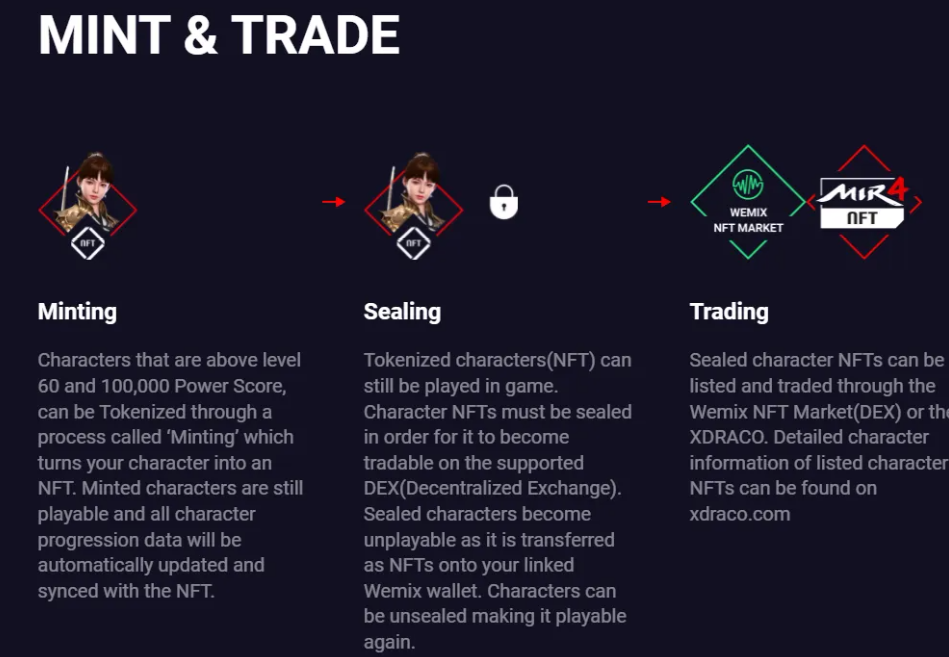Click the Sealing section title
Viewport: 949px width, 657px height.
click(x=402, y=312)
